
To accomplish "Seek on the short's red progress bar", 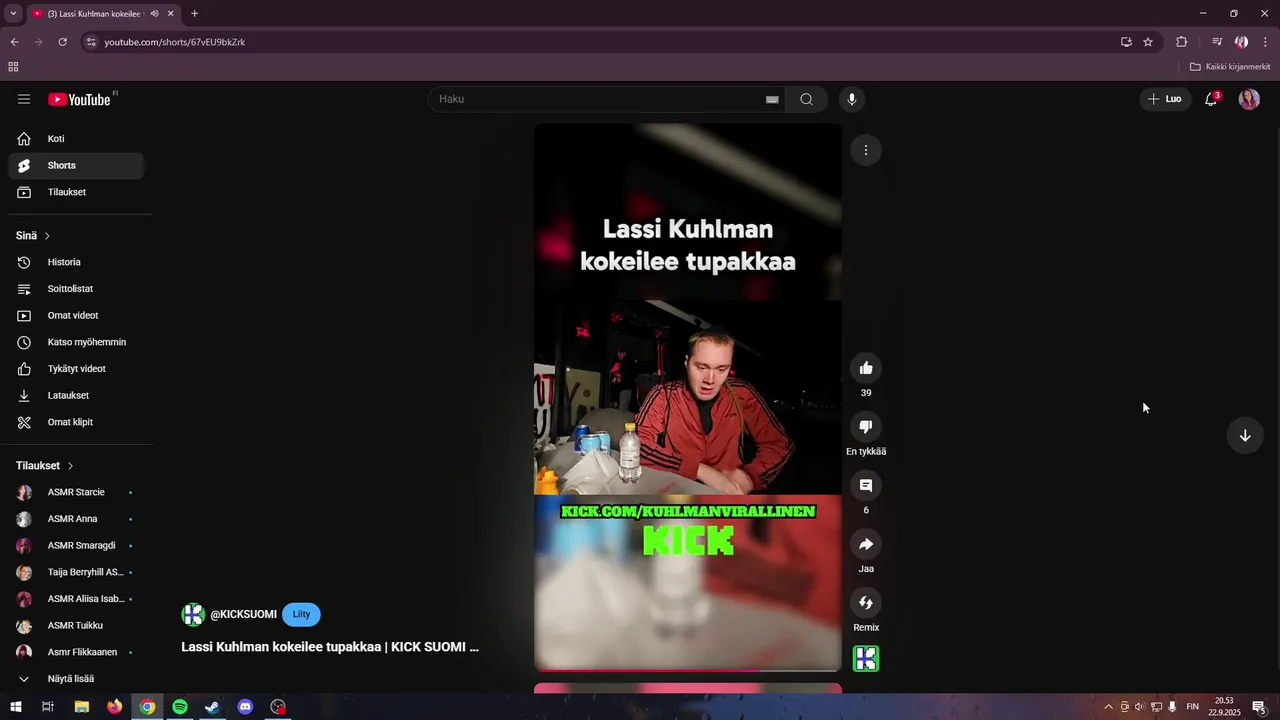I will 688,670.
